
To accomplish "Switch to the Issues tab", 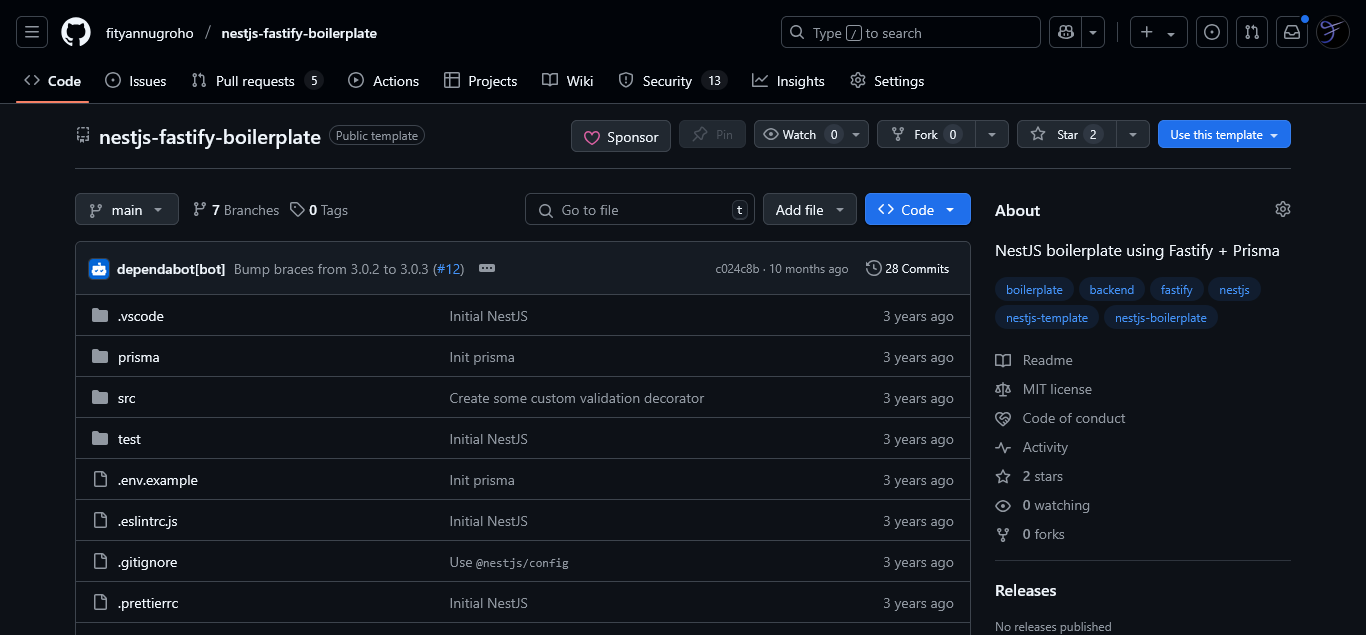I will click(136, 81).
